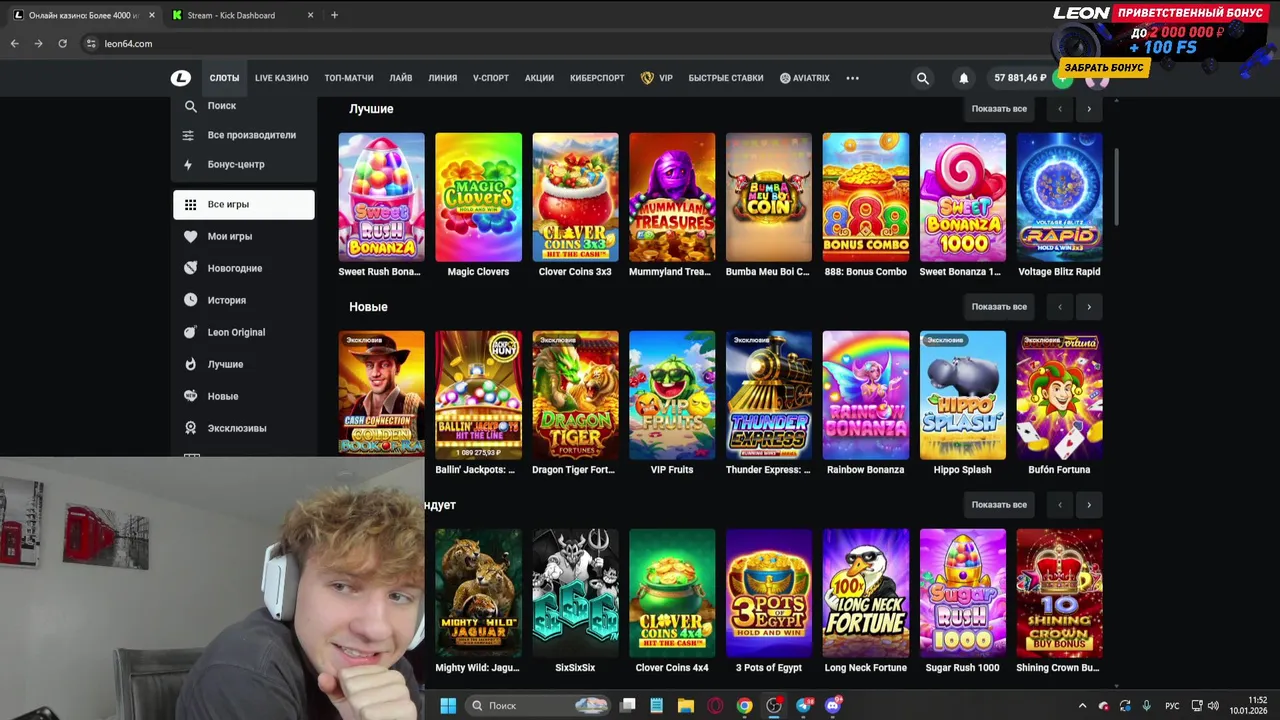Open the three-dots more menu in the header
The image size is (1280, 720).
tap(852, 78)
